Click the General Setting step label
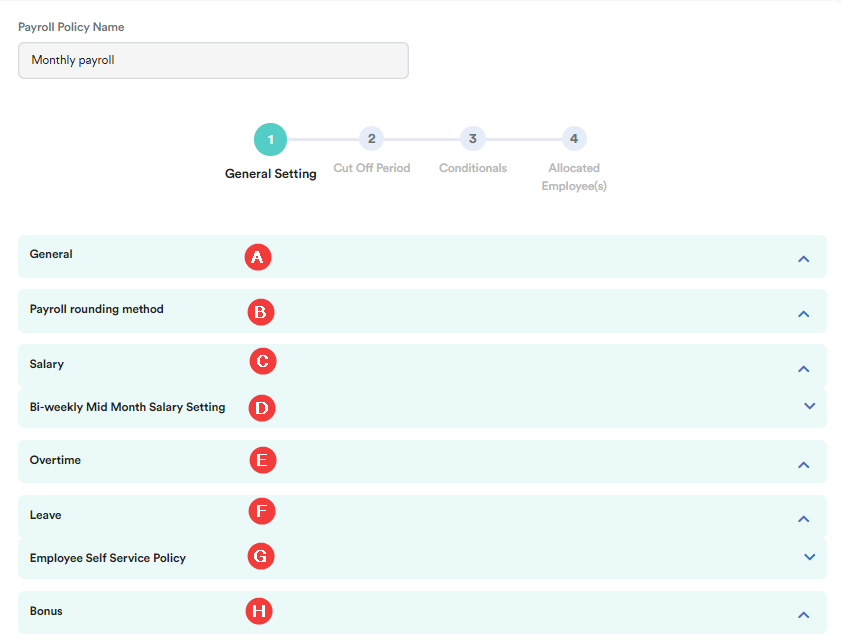 [x=270, y=174]
